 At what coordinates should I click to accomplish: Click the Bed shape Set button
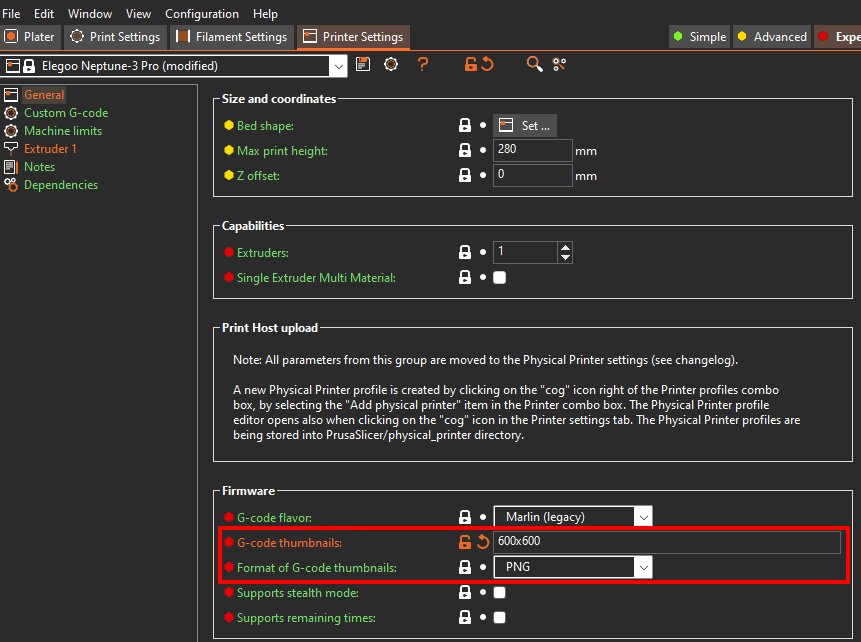(x=526, y=126)
